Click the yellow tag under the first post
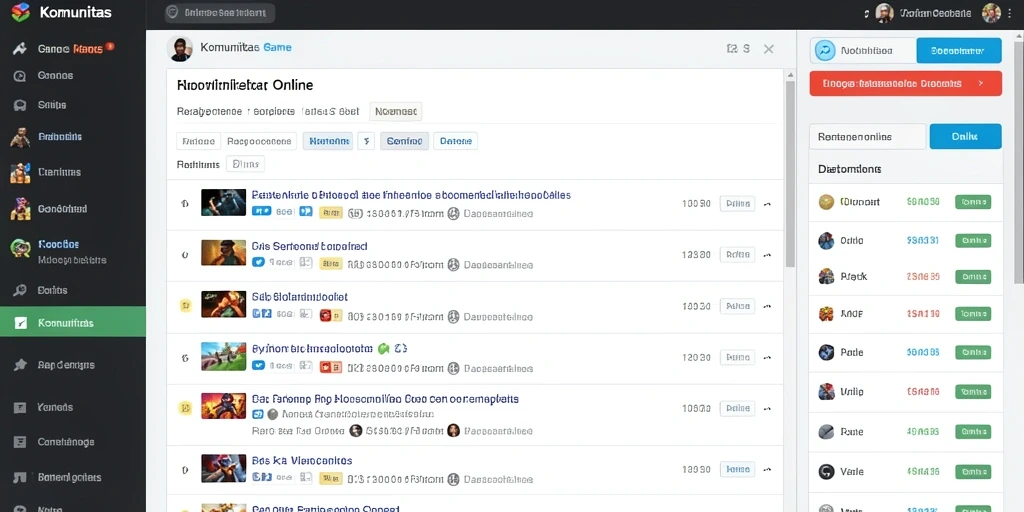 [330, 212]
